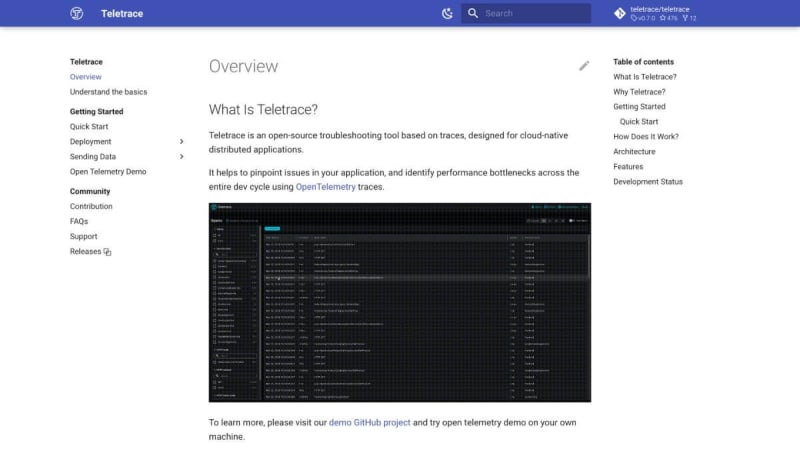Jump to Quick Start in table of contents
Screen dimensions: 800x453
point(639,121)
